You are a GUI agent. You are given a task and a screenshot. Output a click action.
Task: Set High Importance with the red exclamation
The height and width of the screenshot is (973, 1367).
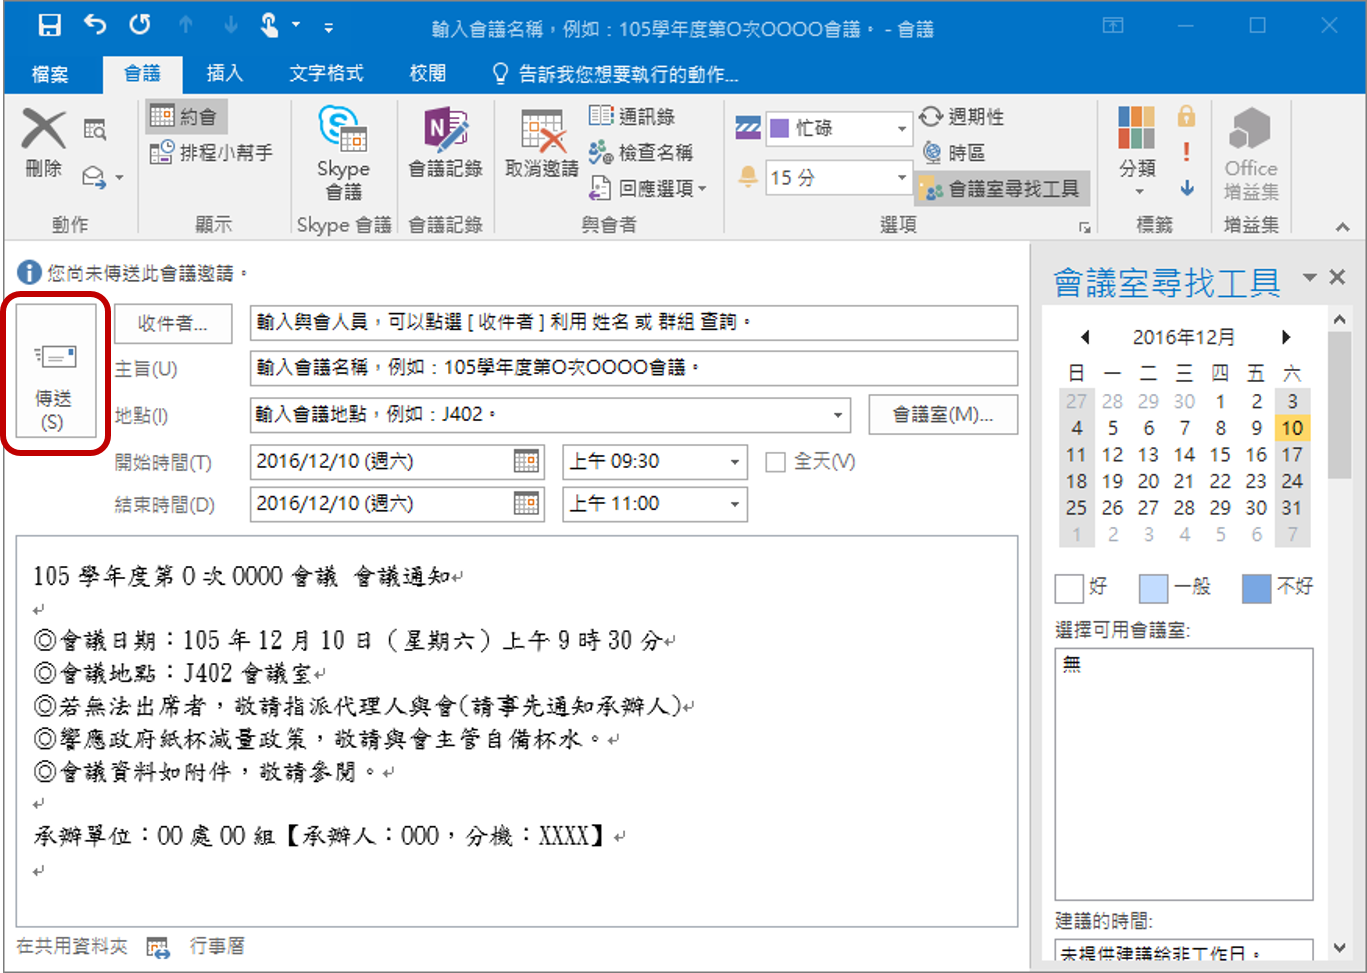pyautogui.click(x=1187, y=152)
